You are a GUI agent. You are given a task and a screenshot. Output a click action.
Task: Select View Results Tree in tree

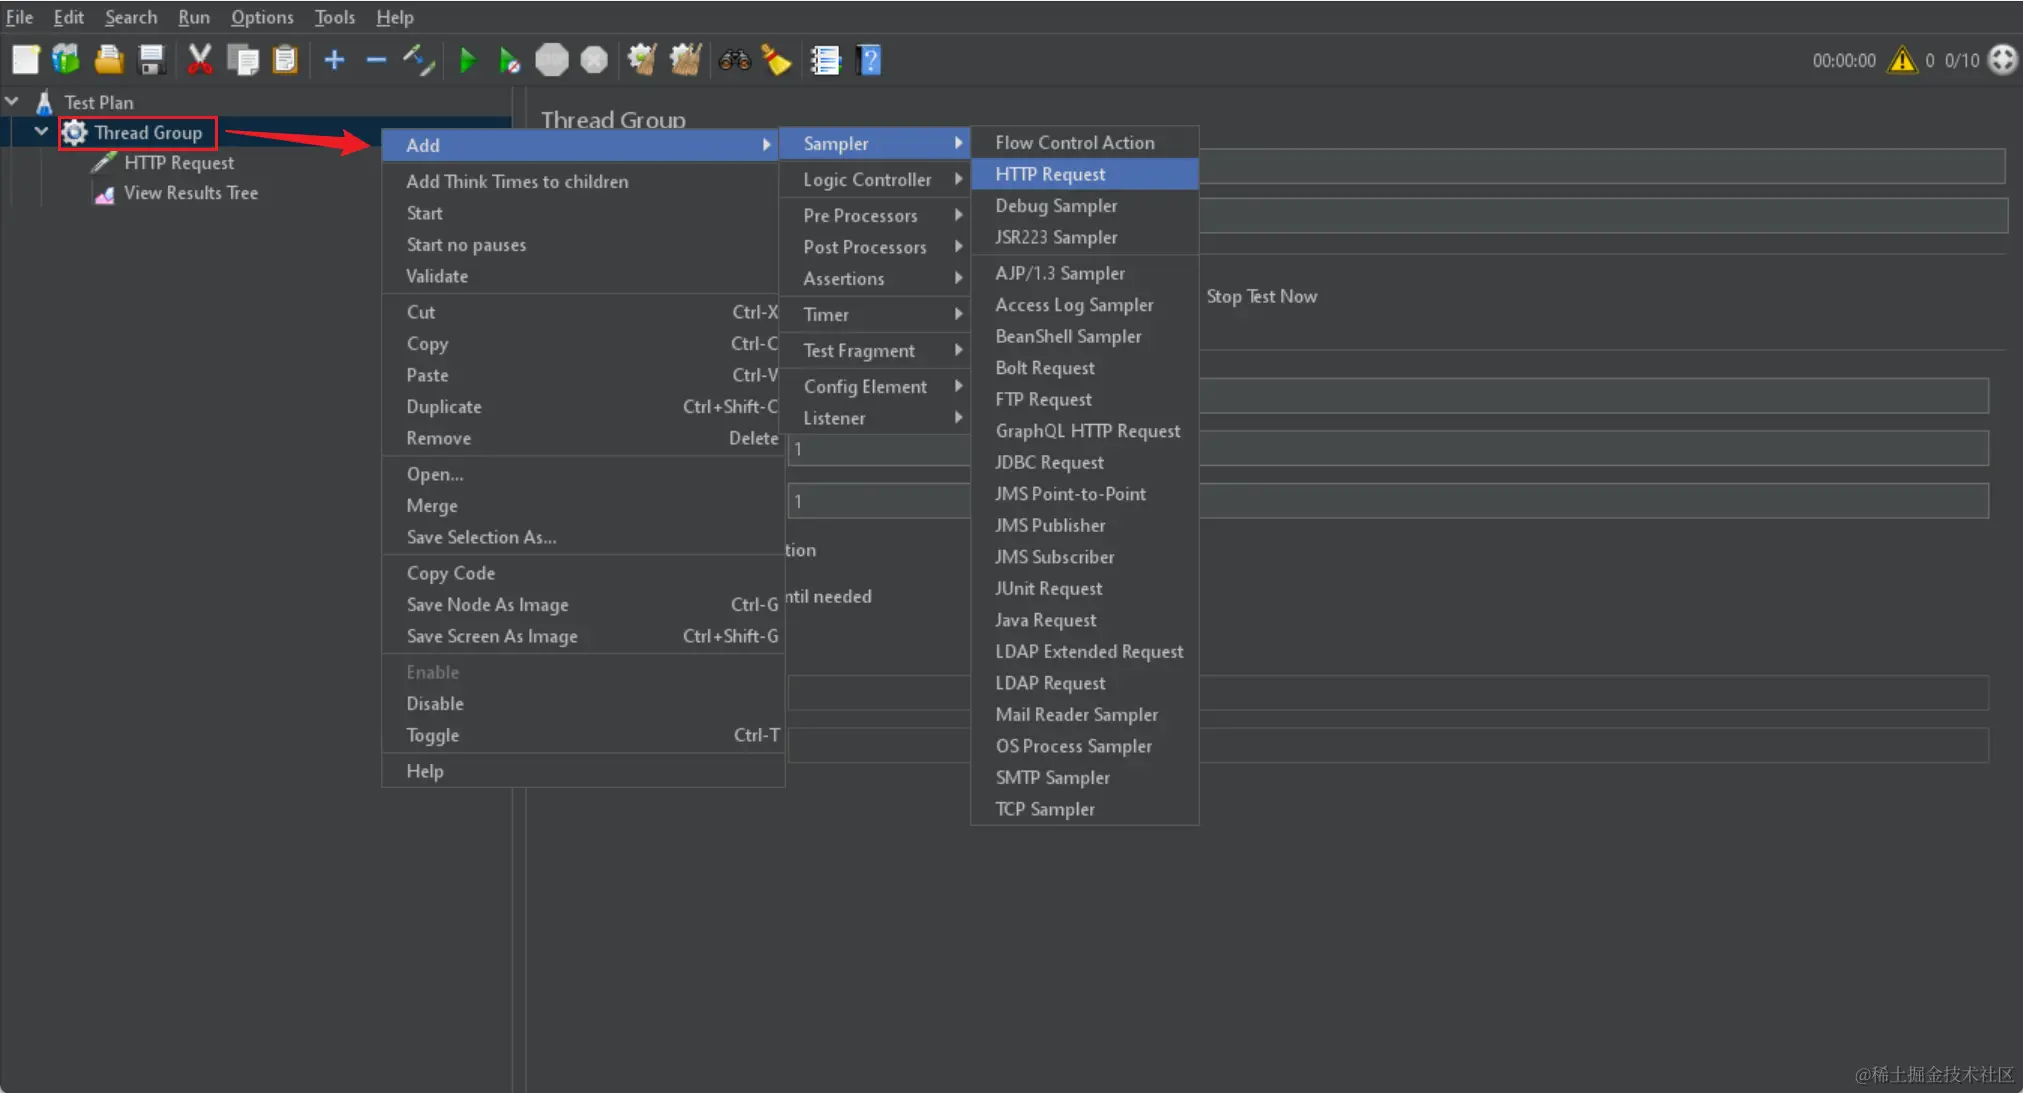190,193
